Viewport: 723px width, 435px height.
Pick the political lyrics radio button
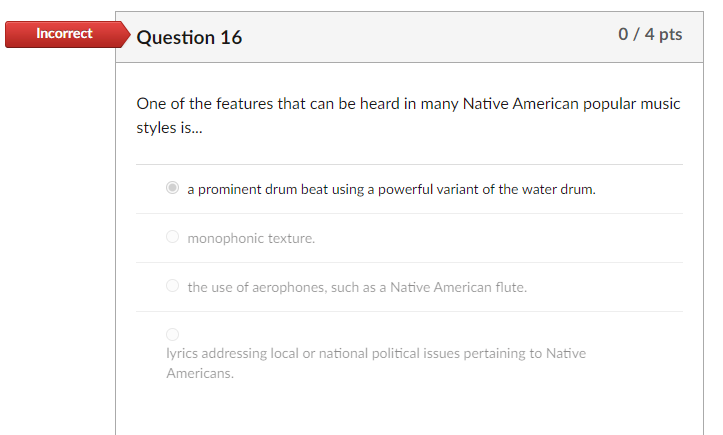click(173, 334)
